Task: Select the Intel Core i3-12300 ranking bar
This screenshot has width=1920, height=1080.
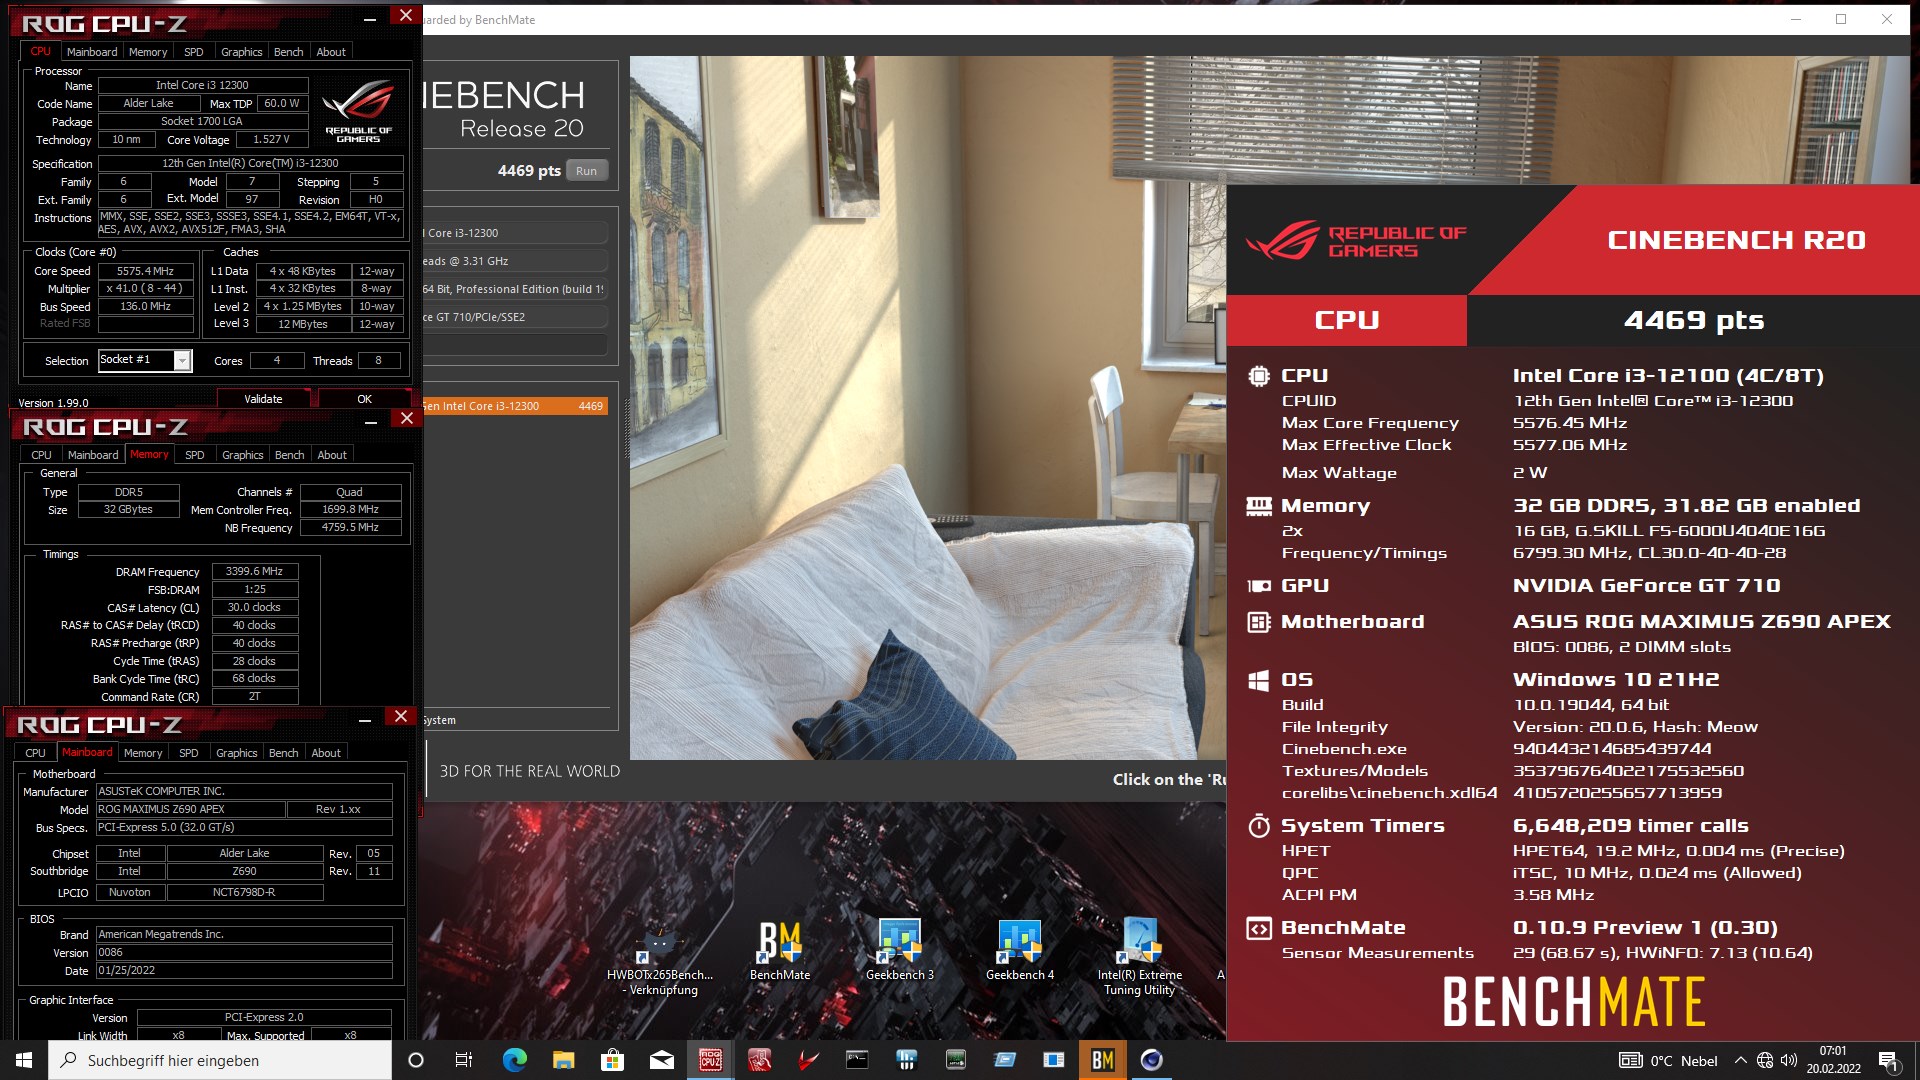Action: coord(515,406)
